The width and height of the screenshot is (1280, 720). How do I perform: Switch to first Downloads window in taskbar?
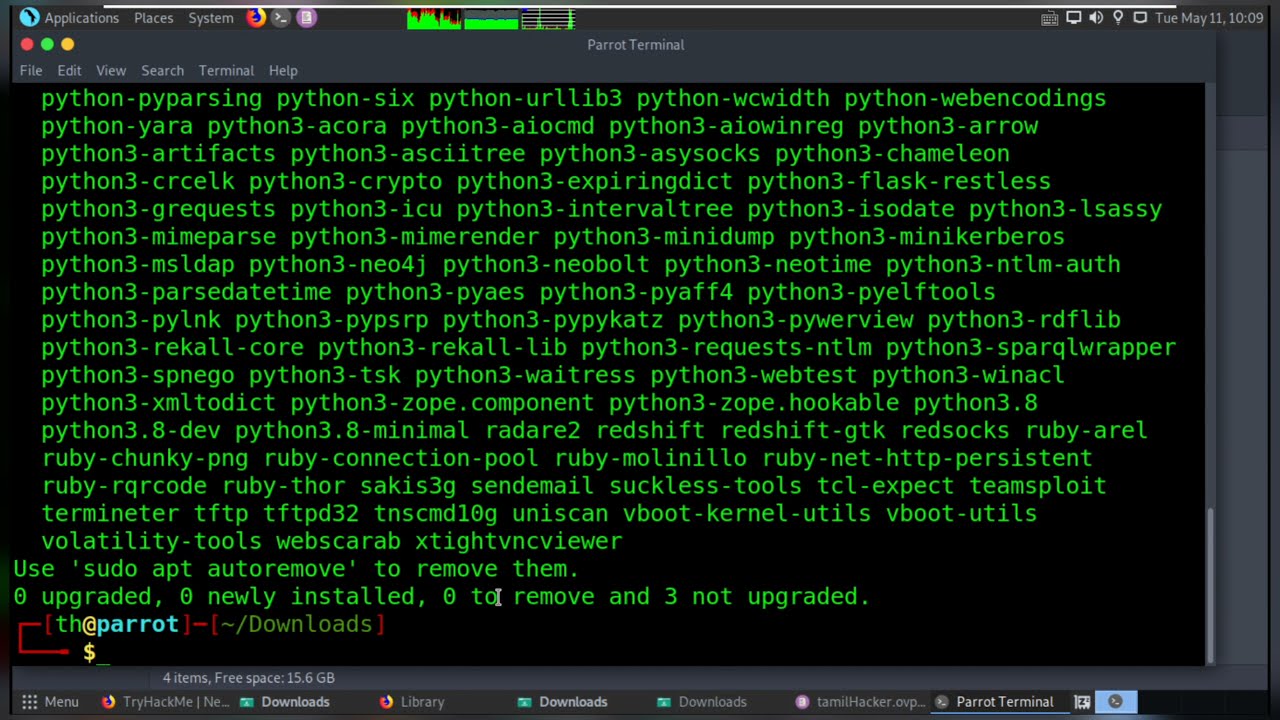285,702
